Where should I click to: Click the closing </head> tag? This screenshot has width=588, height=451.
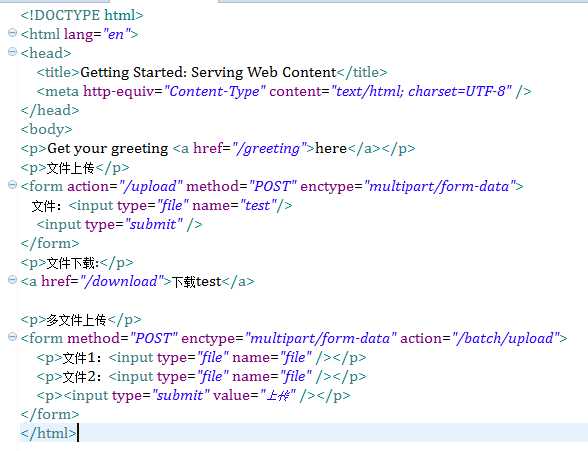point(50,110)
